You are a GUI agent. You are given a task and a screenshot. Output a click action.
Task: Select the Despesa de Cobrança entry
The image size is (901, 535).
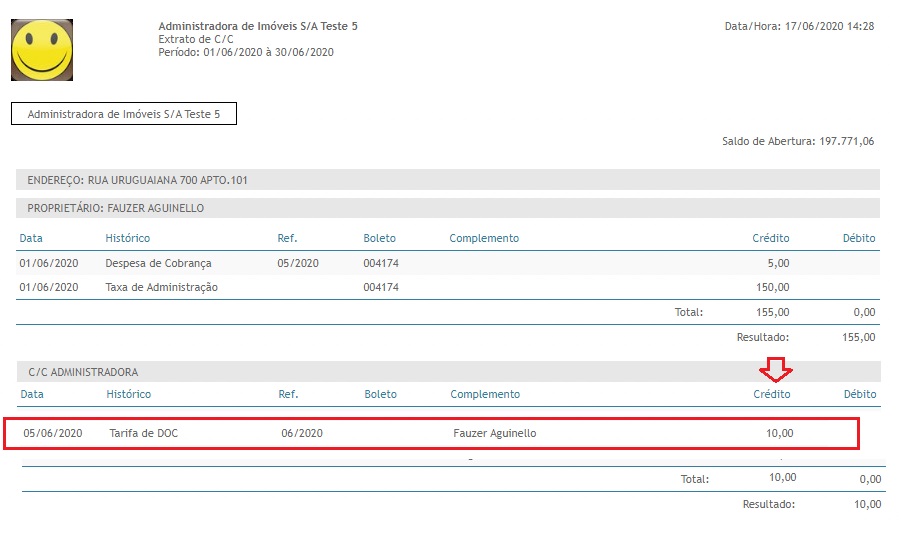pos(158,263)
